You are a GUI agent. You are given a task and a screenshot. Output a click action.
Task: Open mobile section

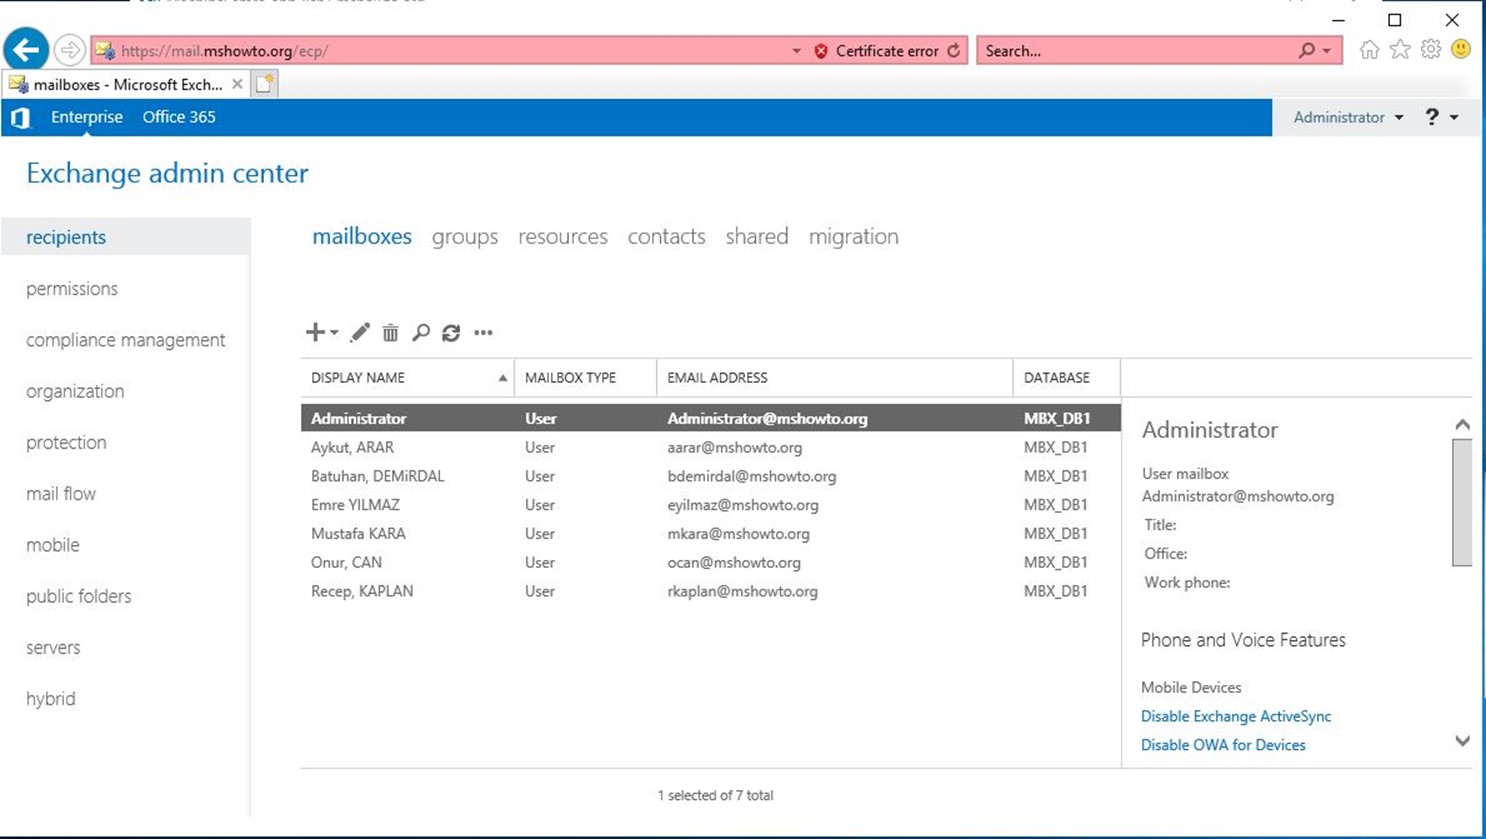[x=53, y=545]
